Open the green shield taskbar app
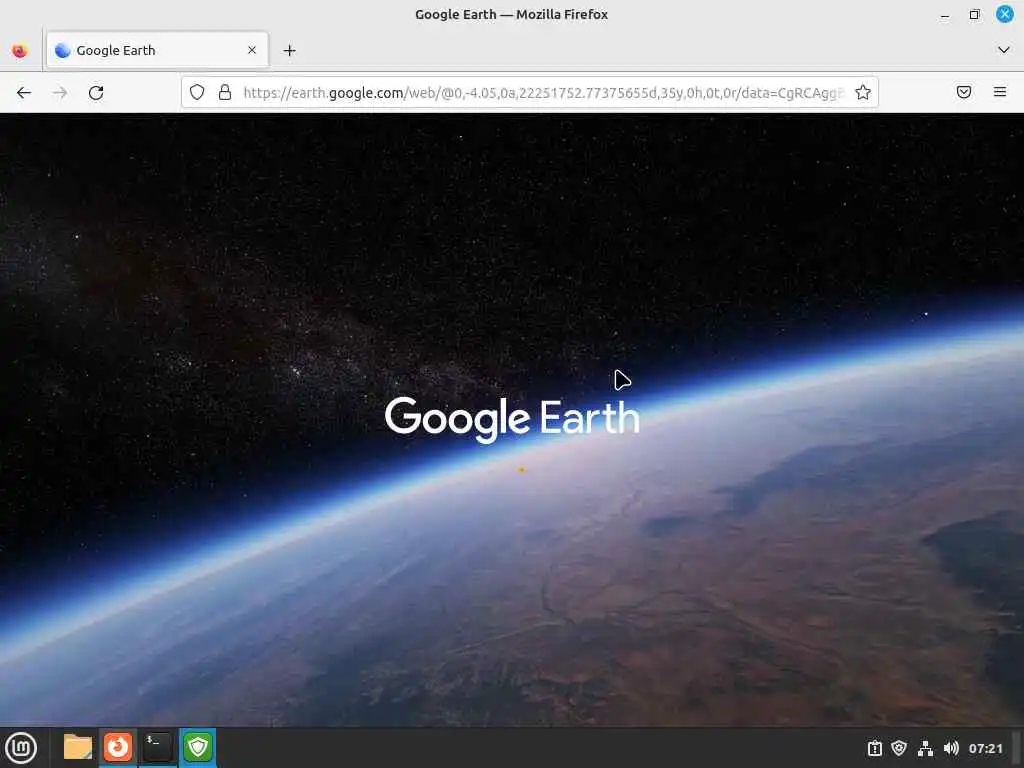This screenshot has width=1024, height=768. tap(198, 747)
